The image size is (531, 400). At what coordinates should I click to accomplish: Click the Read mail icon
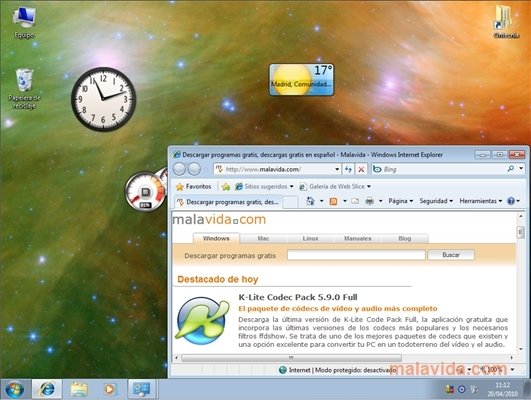[355, 201]
